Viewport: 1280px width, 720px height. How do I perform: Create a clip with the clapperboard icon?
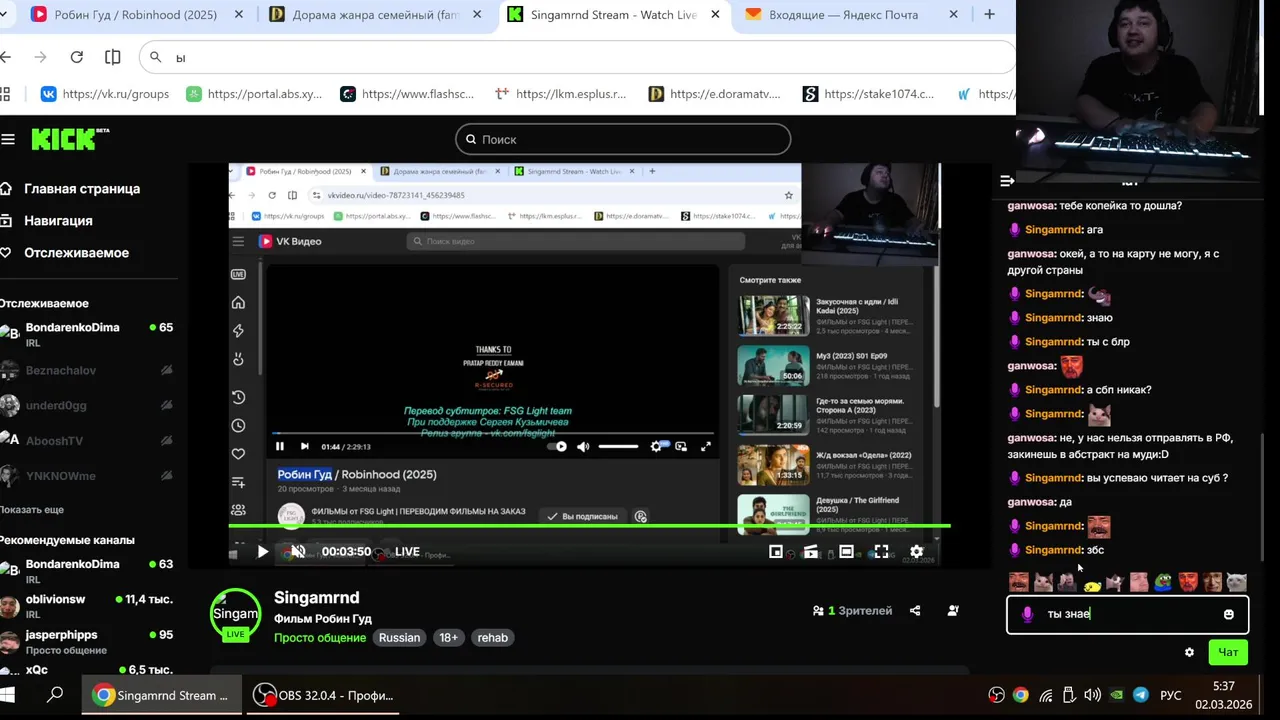pos(811,551)
